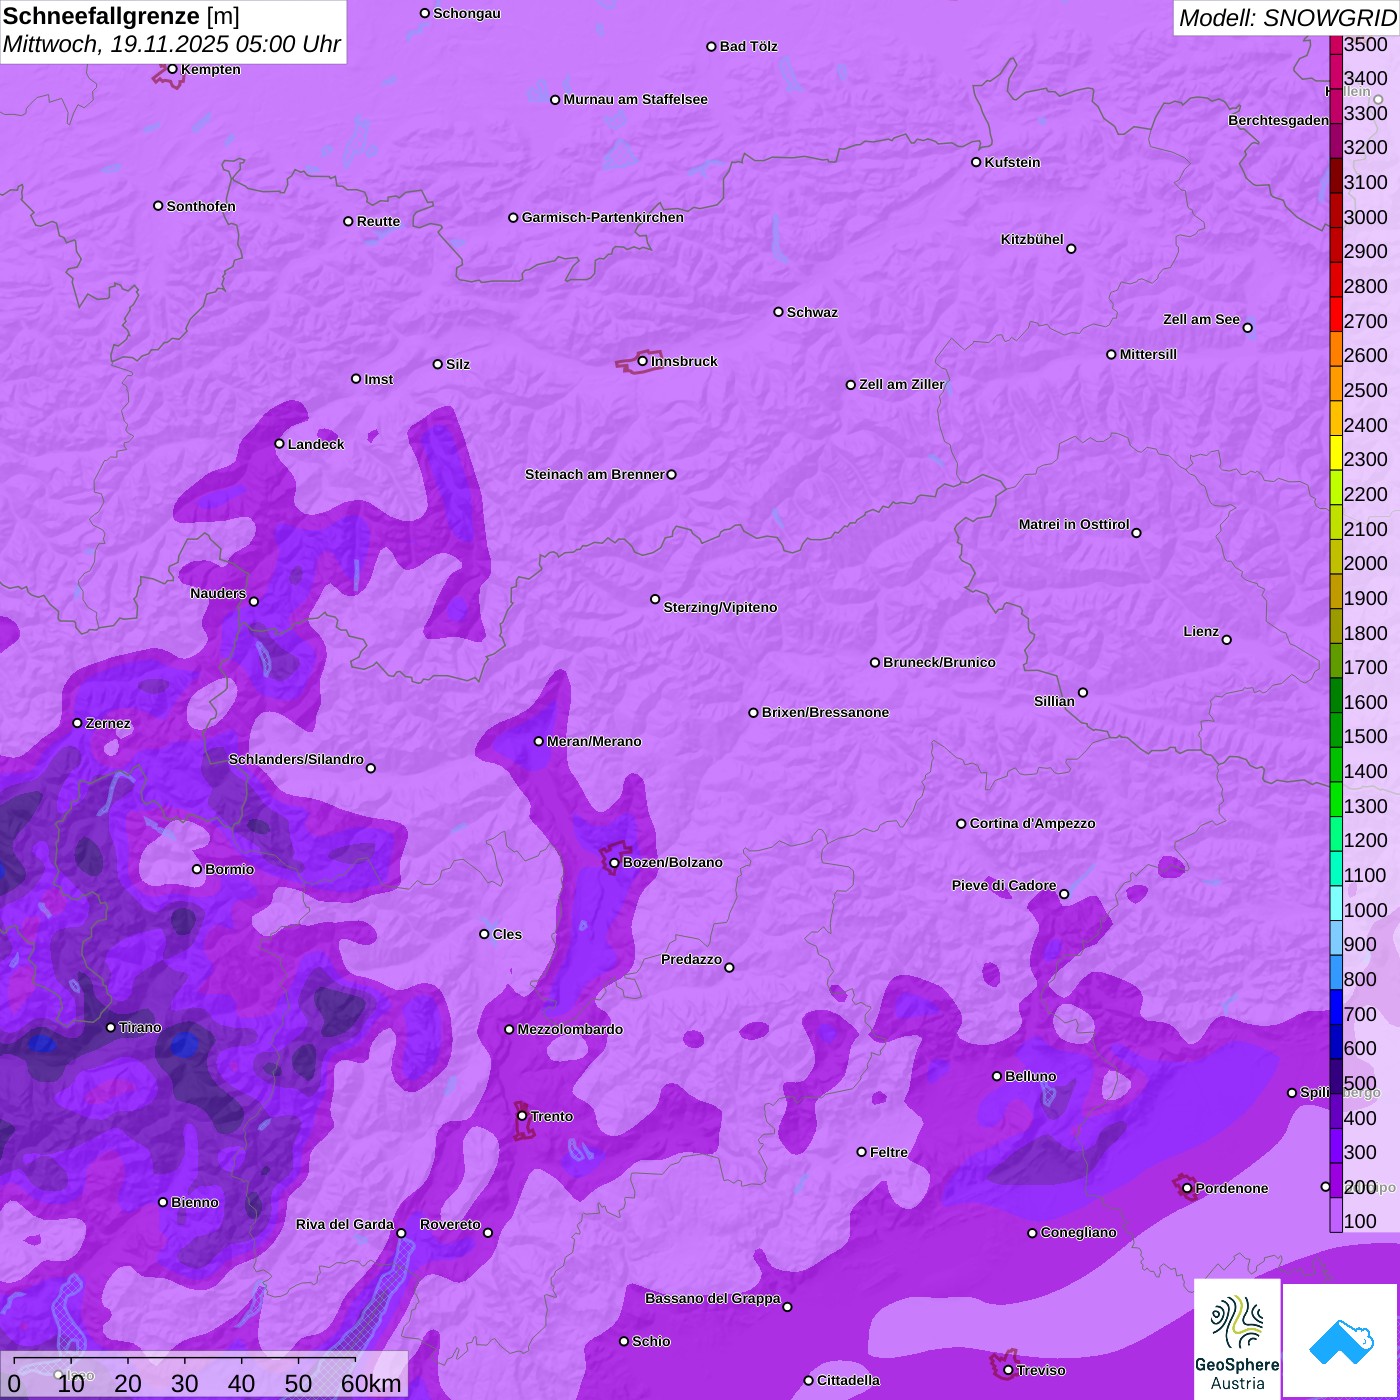The width and height of the screenshot is (1400, 1400).
Task: Select the Kitzbühel label
Action: click(x=1032, y=239)
